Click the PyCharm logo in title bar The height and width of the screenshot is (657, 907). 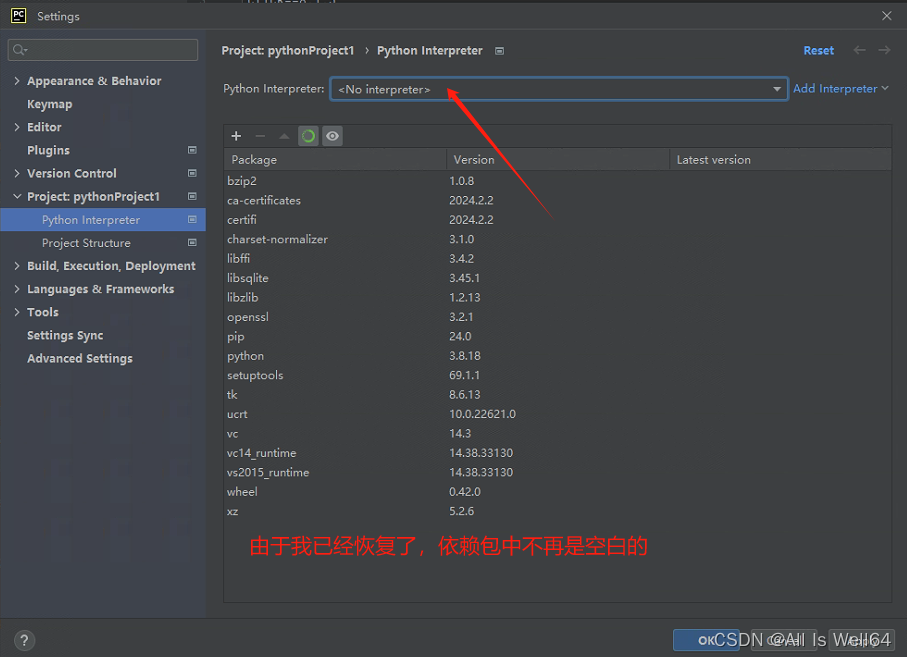[x=19, y=16]
